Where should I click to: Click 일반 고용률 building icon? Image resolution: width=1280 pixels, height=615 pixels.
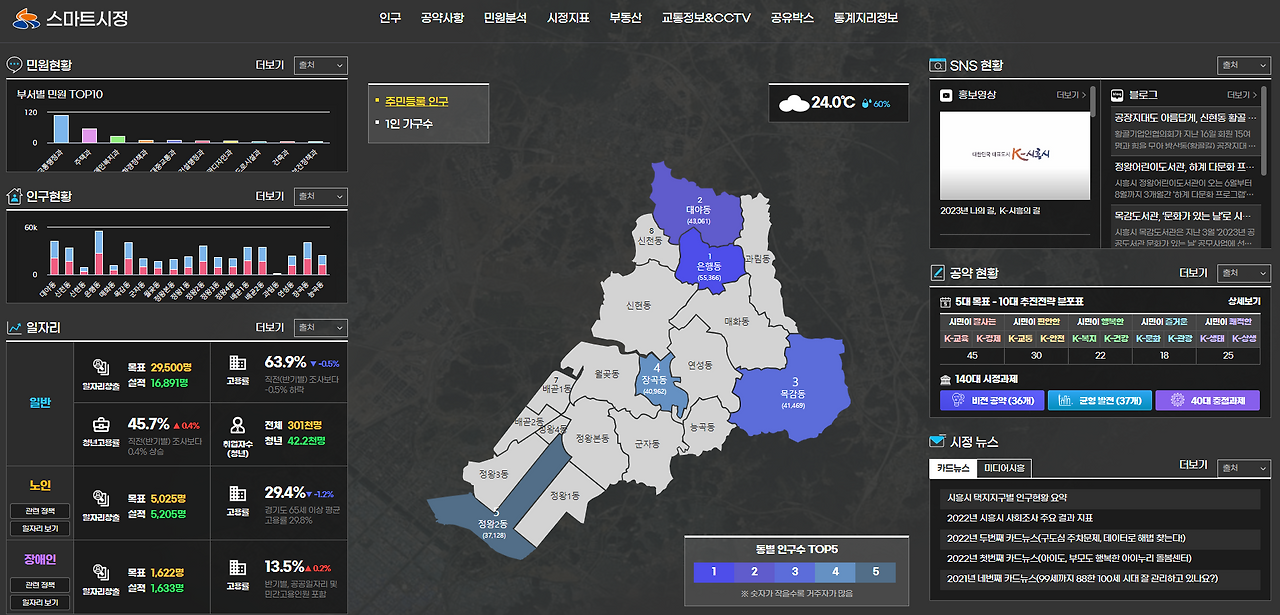[237, 363]
